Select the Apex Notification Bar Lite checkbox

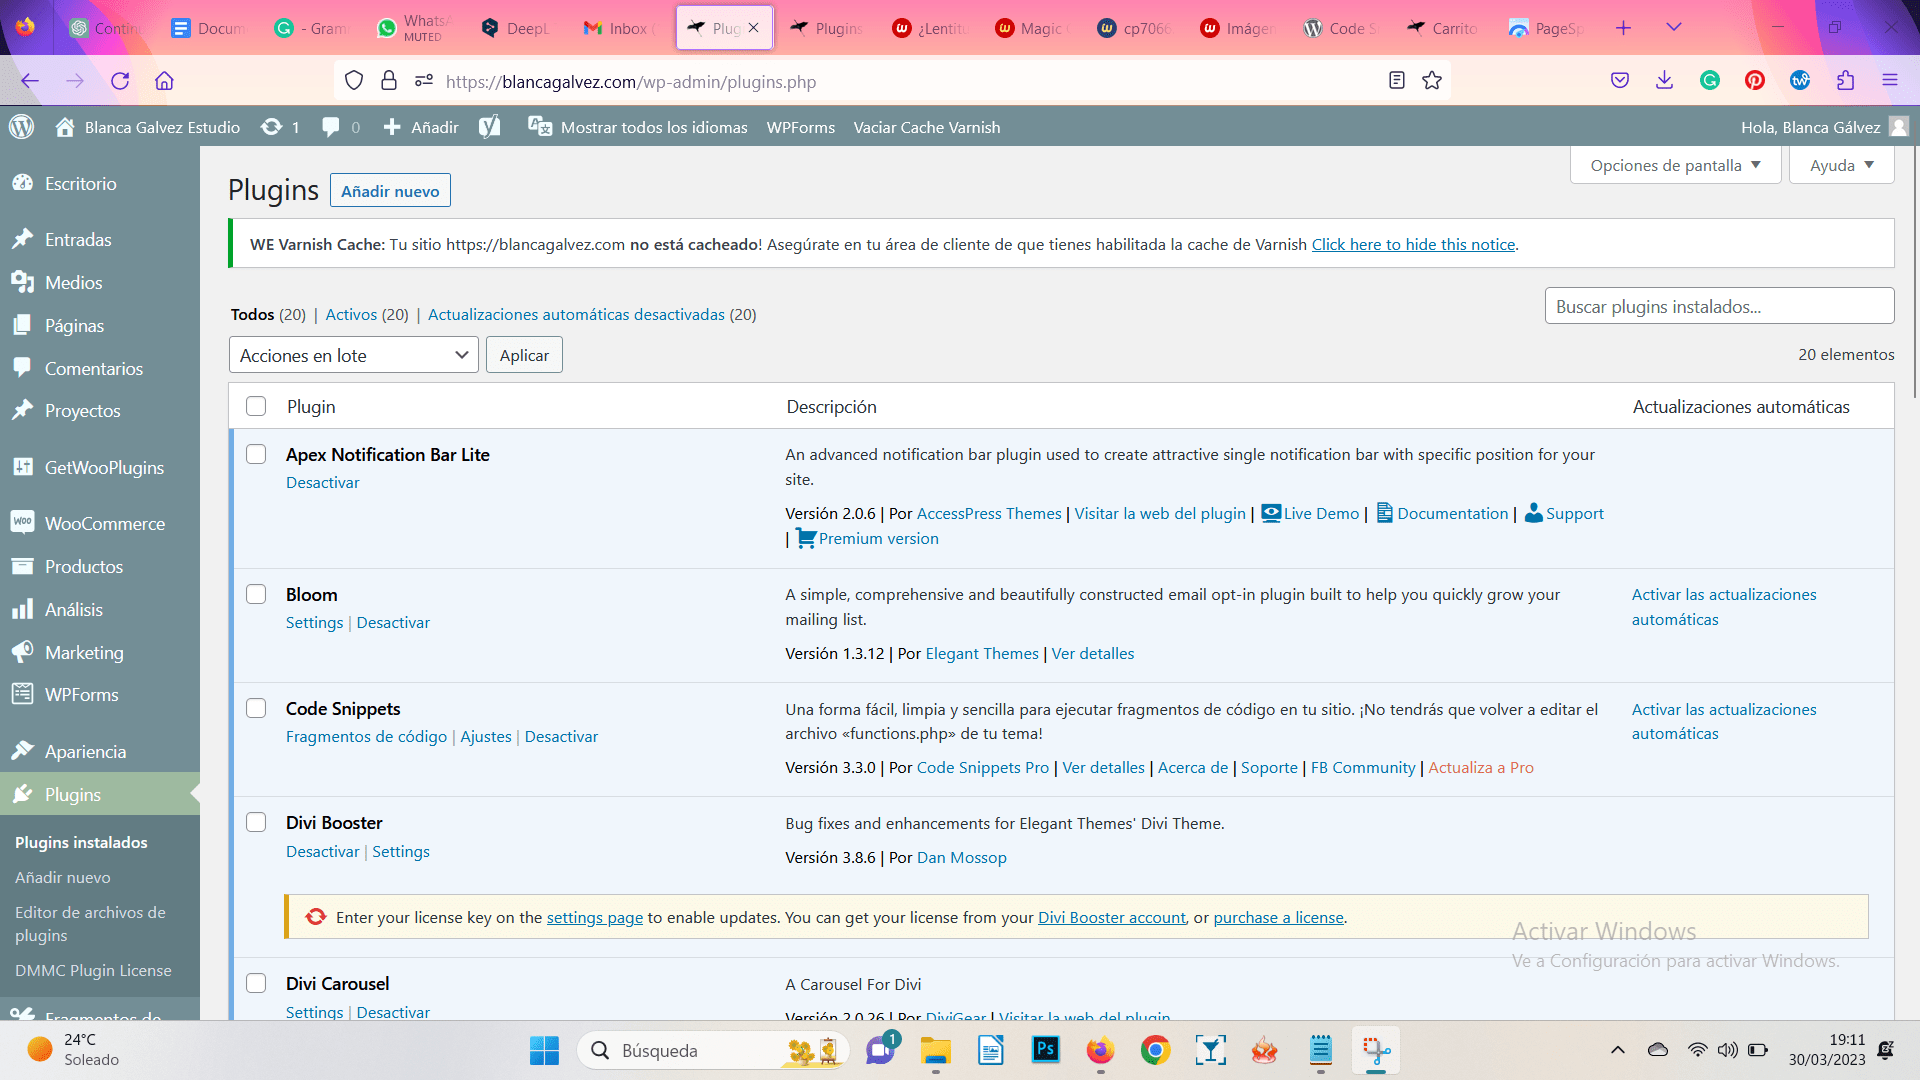pos(256,454)
